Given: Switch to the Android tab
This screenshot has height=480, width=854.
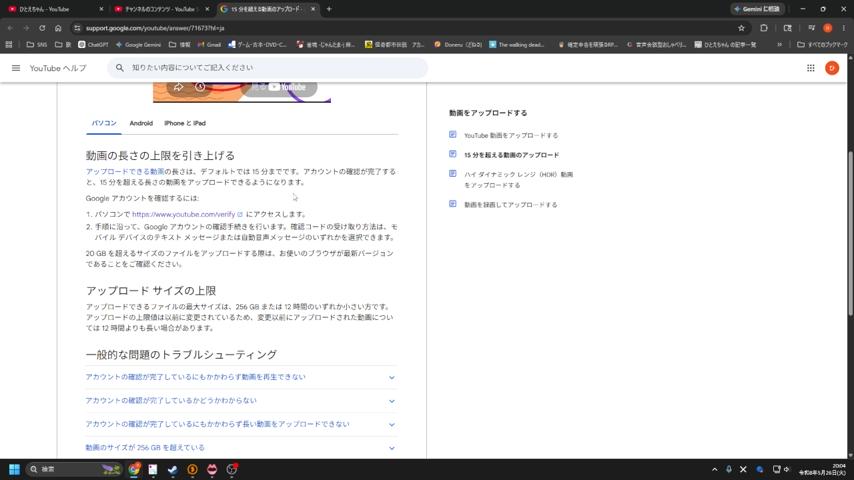Looking at the screenshot, I should [x=141, y=123].
